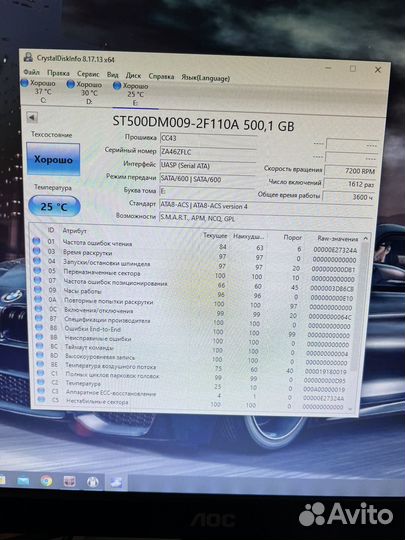
Task: Select Включения/отключения attribute row
Action: pos(195,313)
